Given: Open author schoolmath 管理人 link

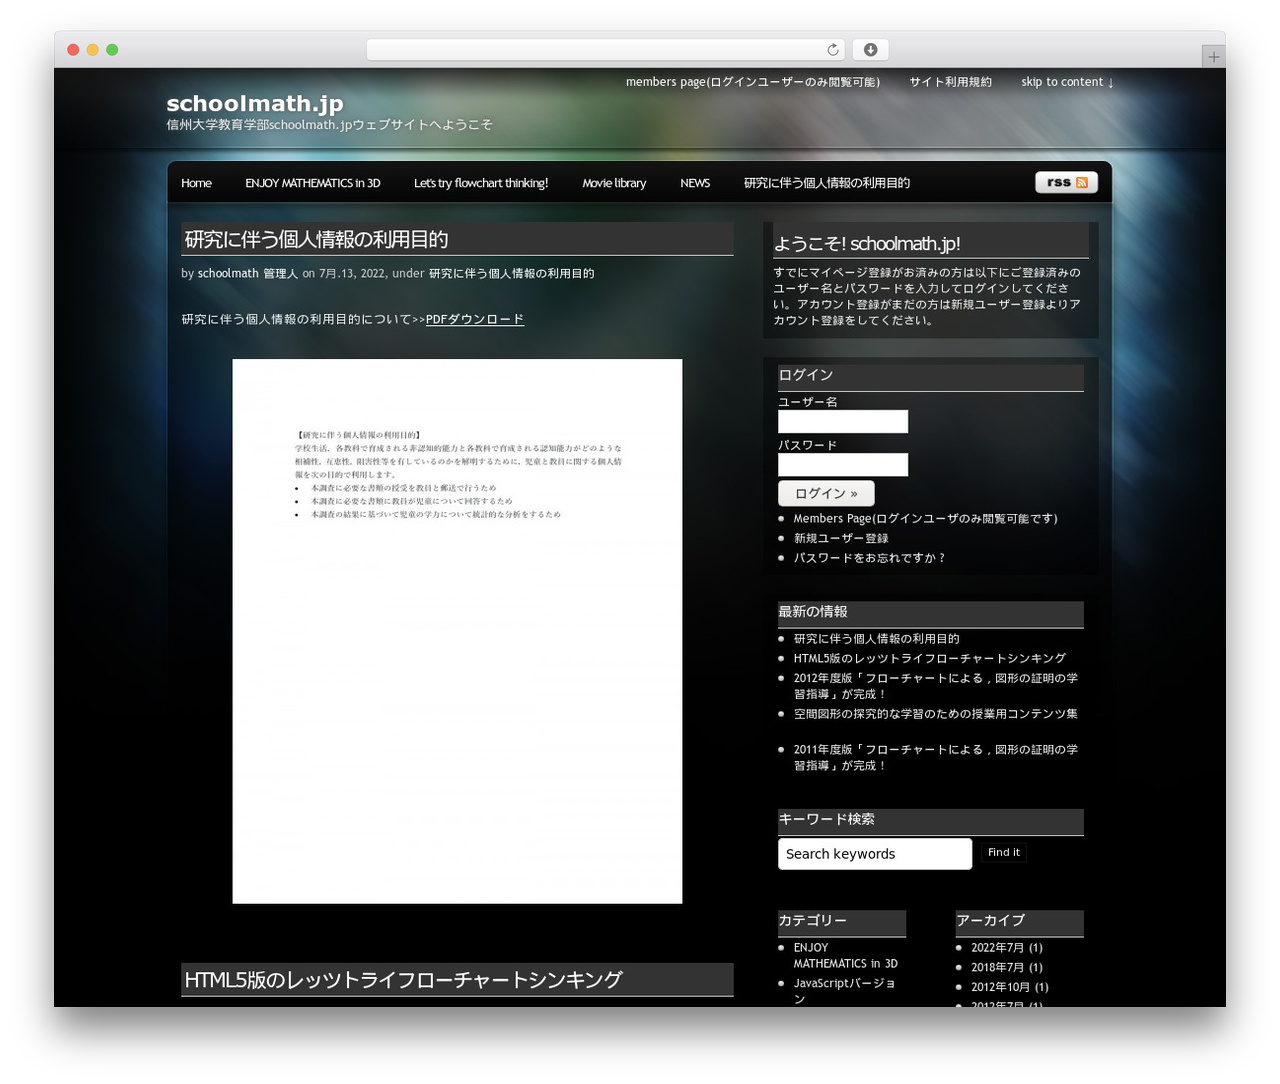Looking at the screenshot, I should [x=248, y=273].
